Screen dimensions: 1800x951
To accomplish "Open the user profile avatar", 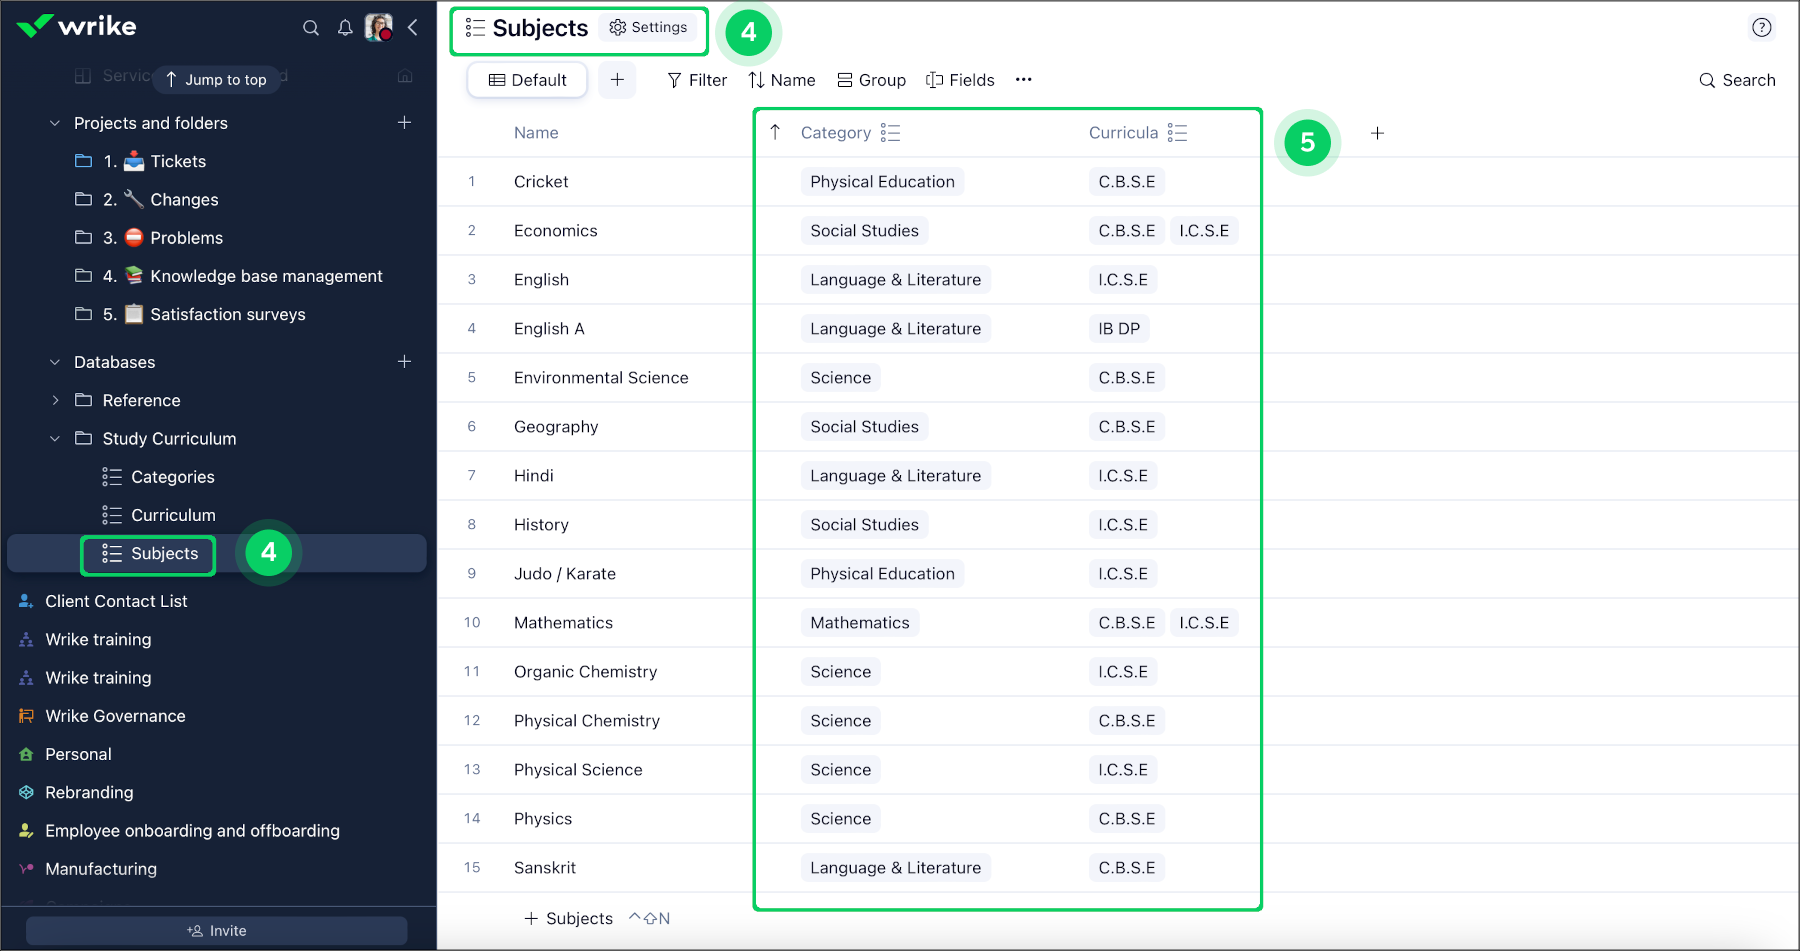I will click(378, 27).
